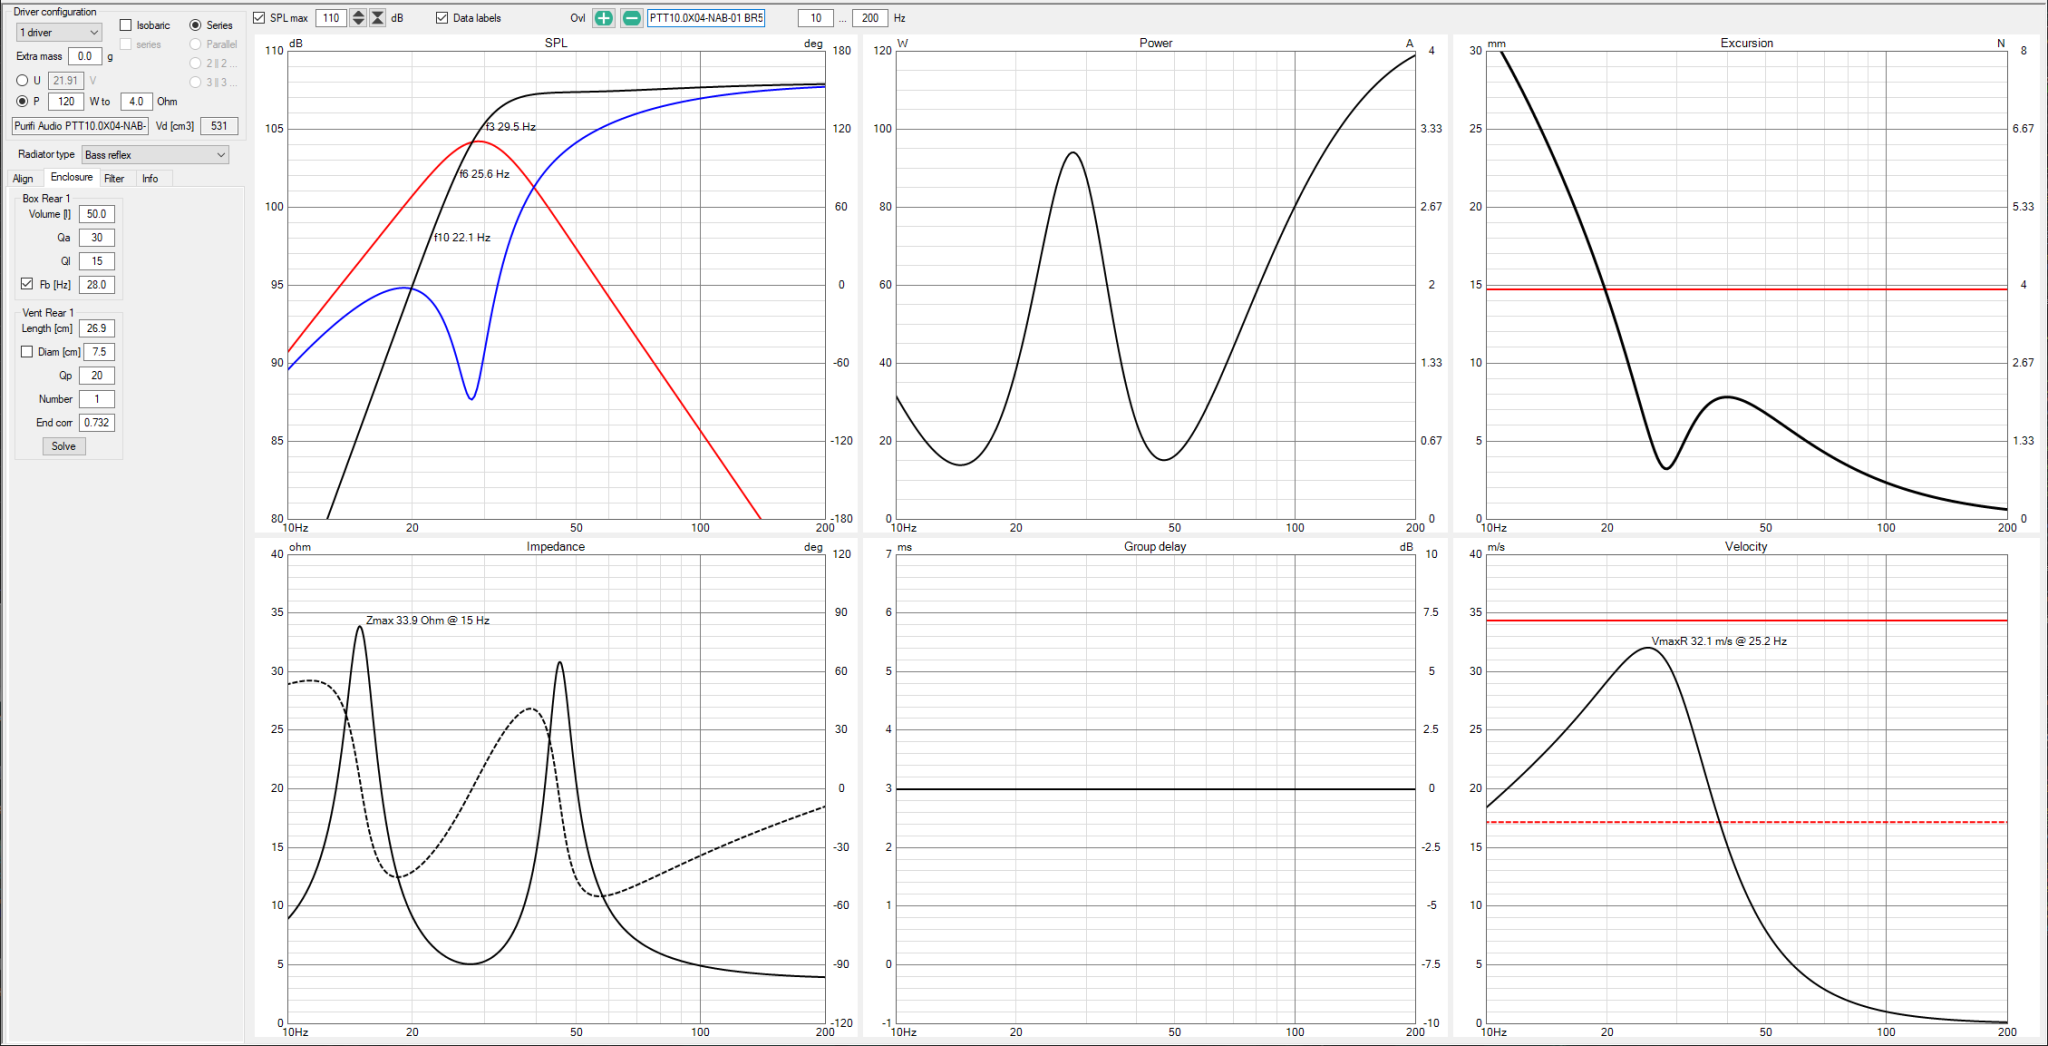This screenshot has height=1046, width=2048.
Task: Click the power 120 W input field
Action: point(66,101)
